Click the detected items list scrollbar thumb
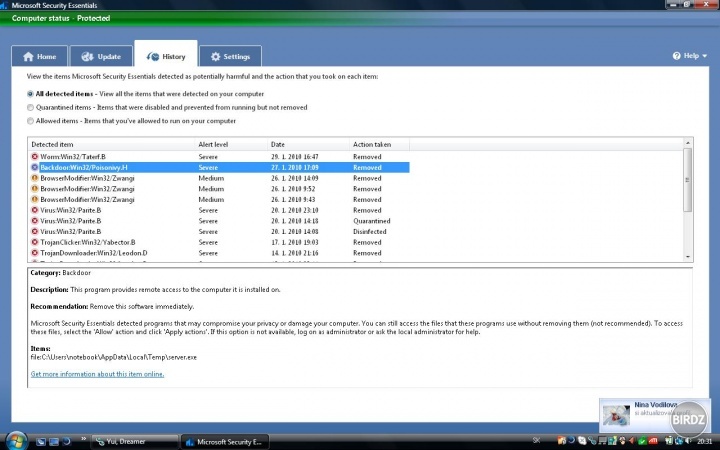Screen dimensions: 720x450 [687, 180]
